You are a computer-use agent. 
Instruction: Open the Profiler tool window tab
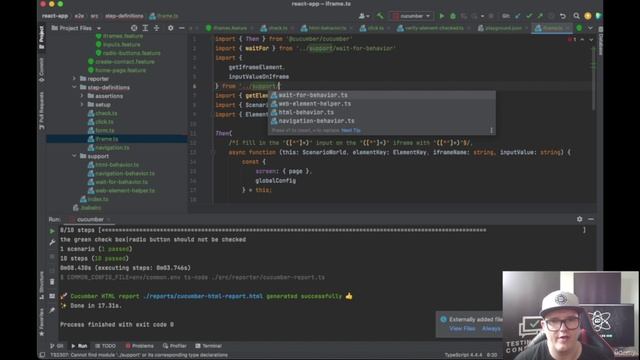point(174,346)
